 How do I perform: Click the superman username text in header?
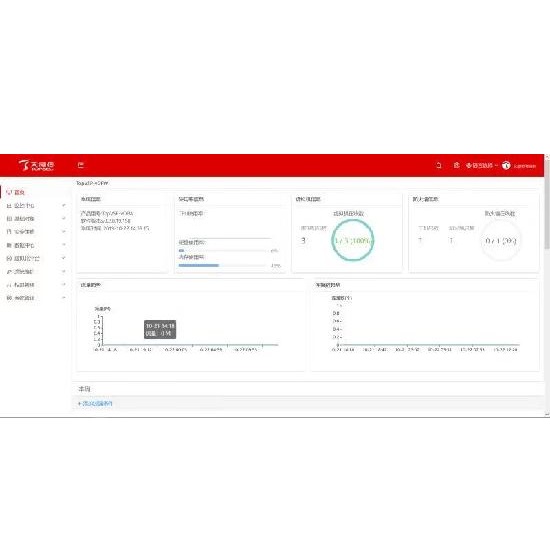[525, 166]
